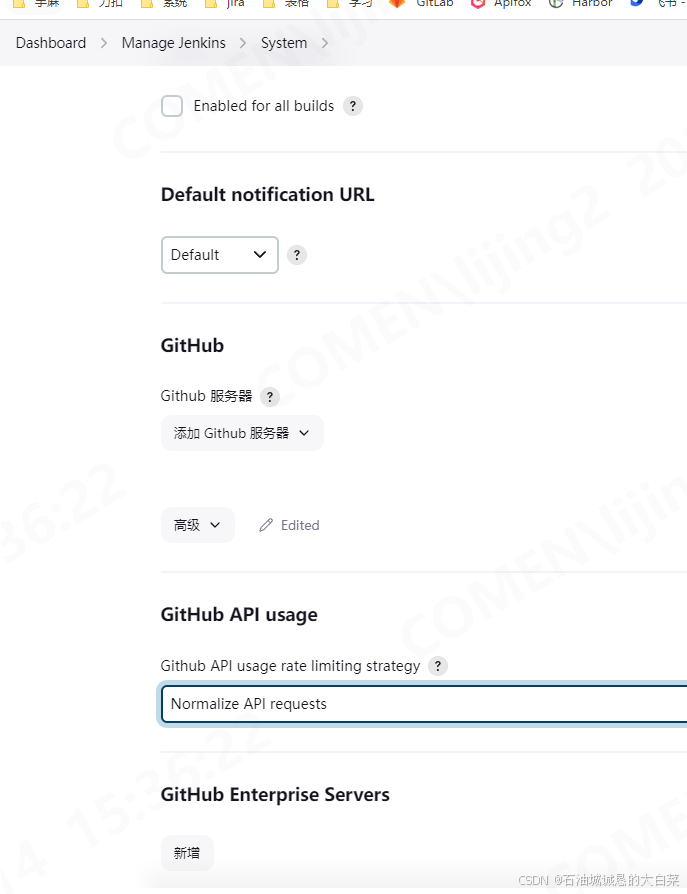
Task: Open the Normalize API requests select box
Action: point(424,704)
